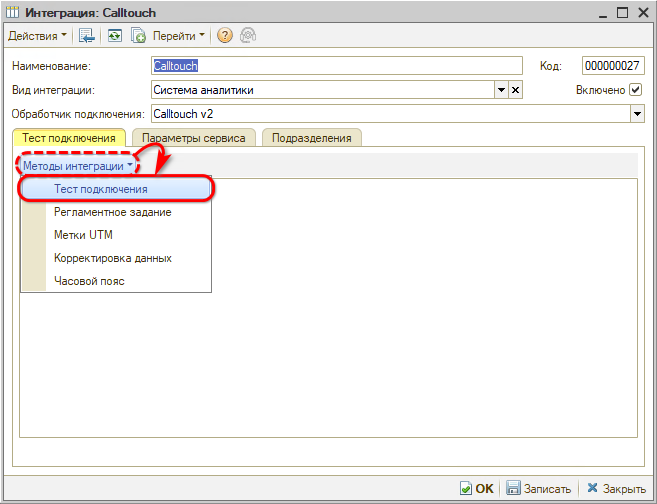Screen dimensions: 657x504
Task: Click the find-in-list toolbar icon
Action: click(87, 36)
